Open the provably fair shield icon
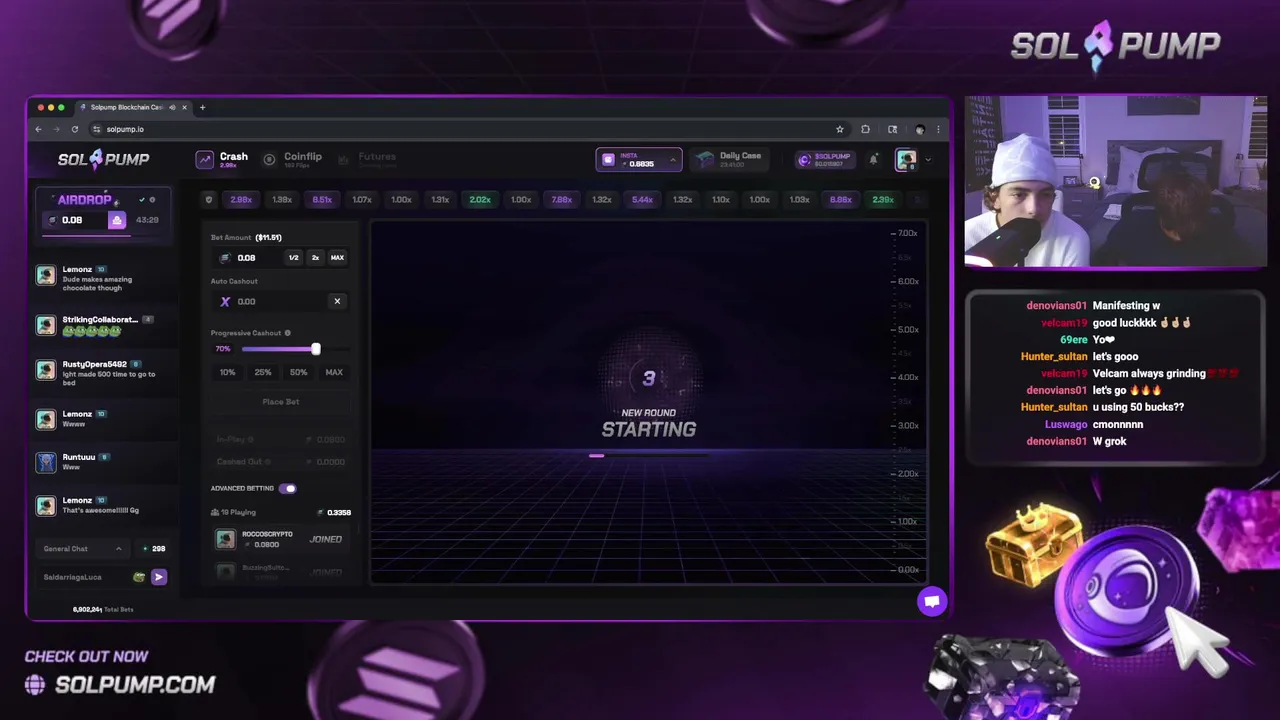The image size is (1280, 720). [208, 199]
